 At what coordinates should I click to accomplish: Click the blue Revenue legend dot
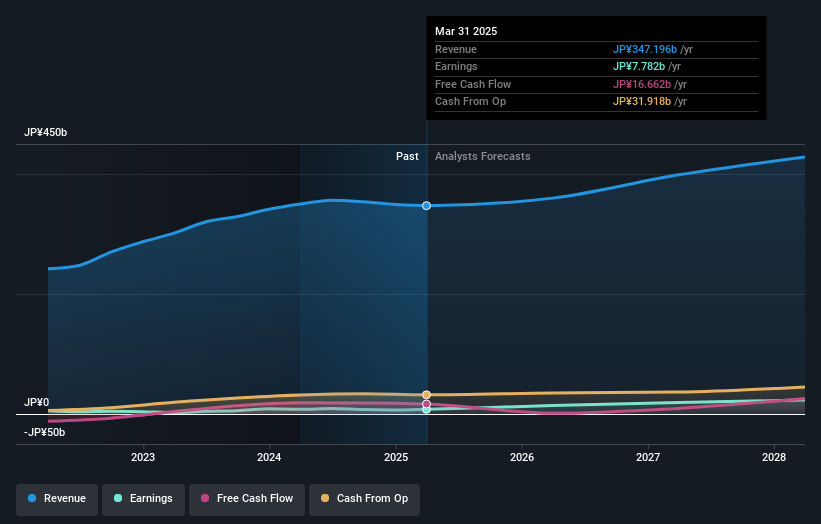[x=32, y=498]
